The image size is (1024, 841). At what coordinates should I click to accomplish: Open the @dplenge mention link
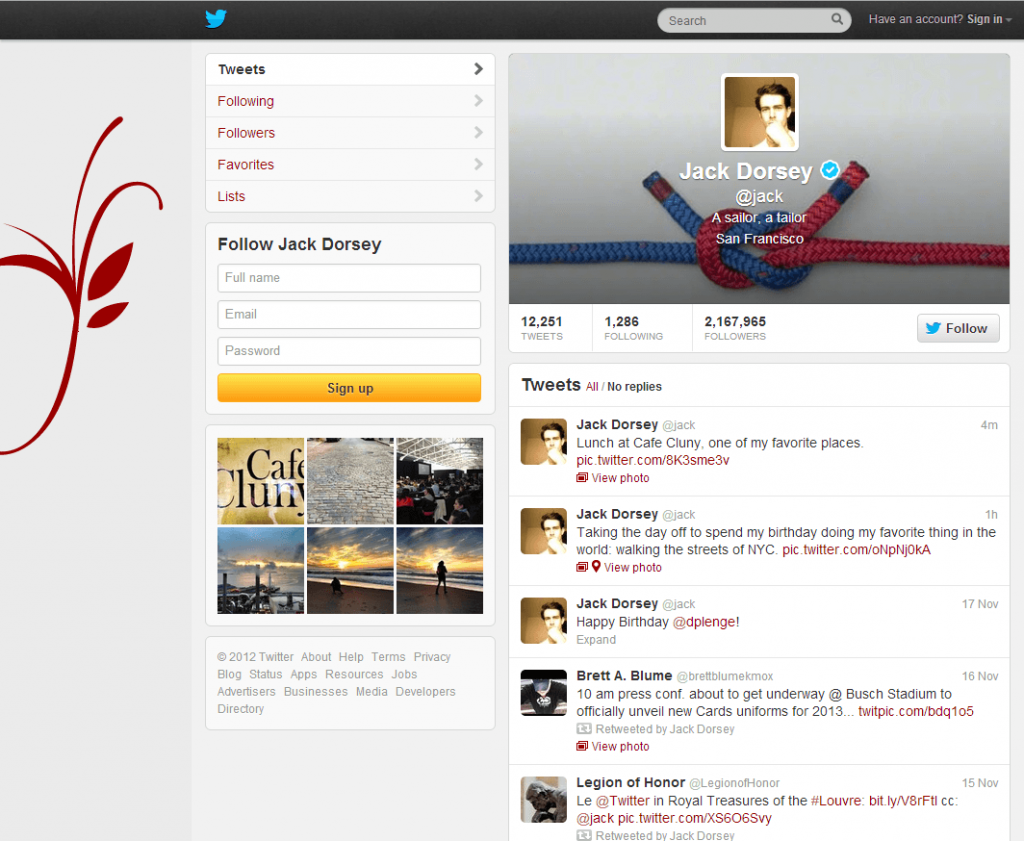[704, 622]
